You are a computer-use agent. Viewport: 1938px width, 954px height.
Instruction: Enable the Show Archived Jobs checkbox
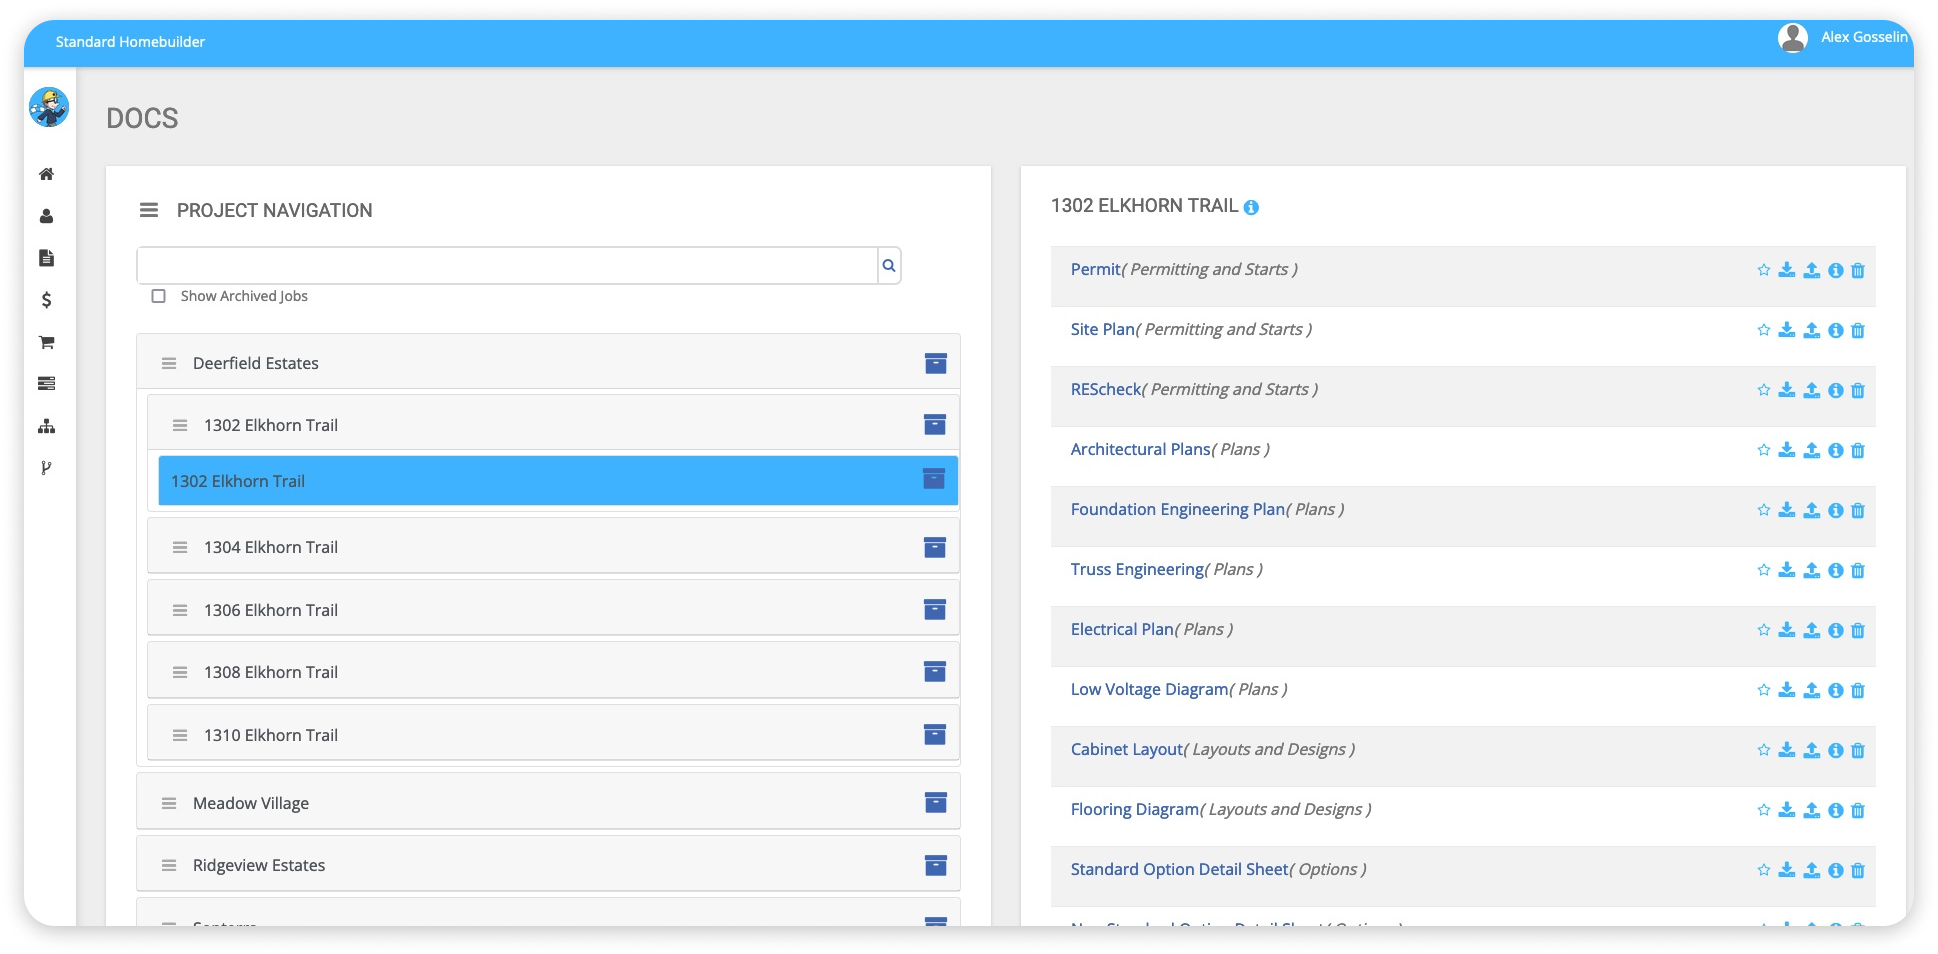159,296
